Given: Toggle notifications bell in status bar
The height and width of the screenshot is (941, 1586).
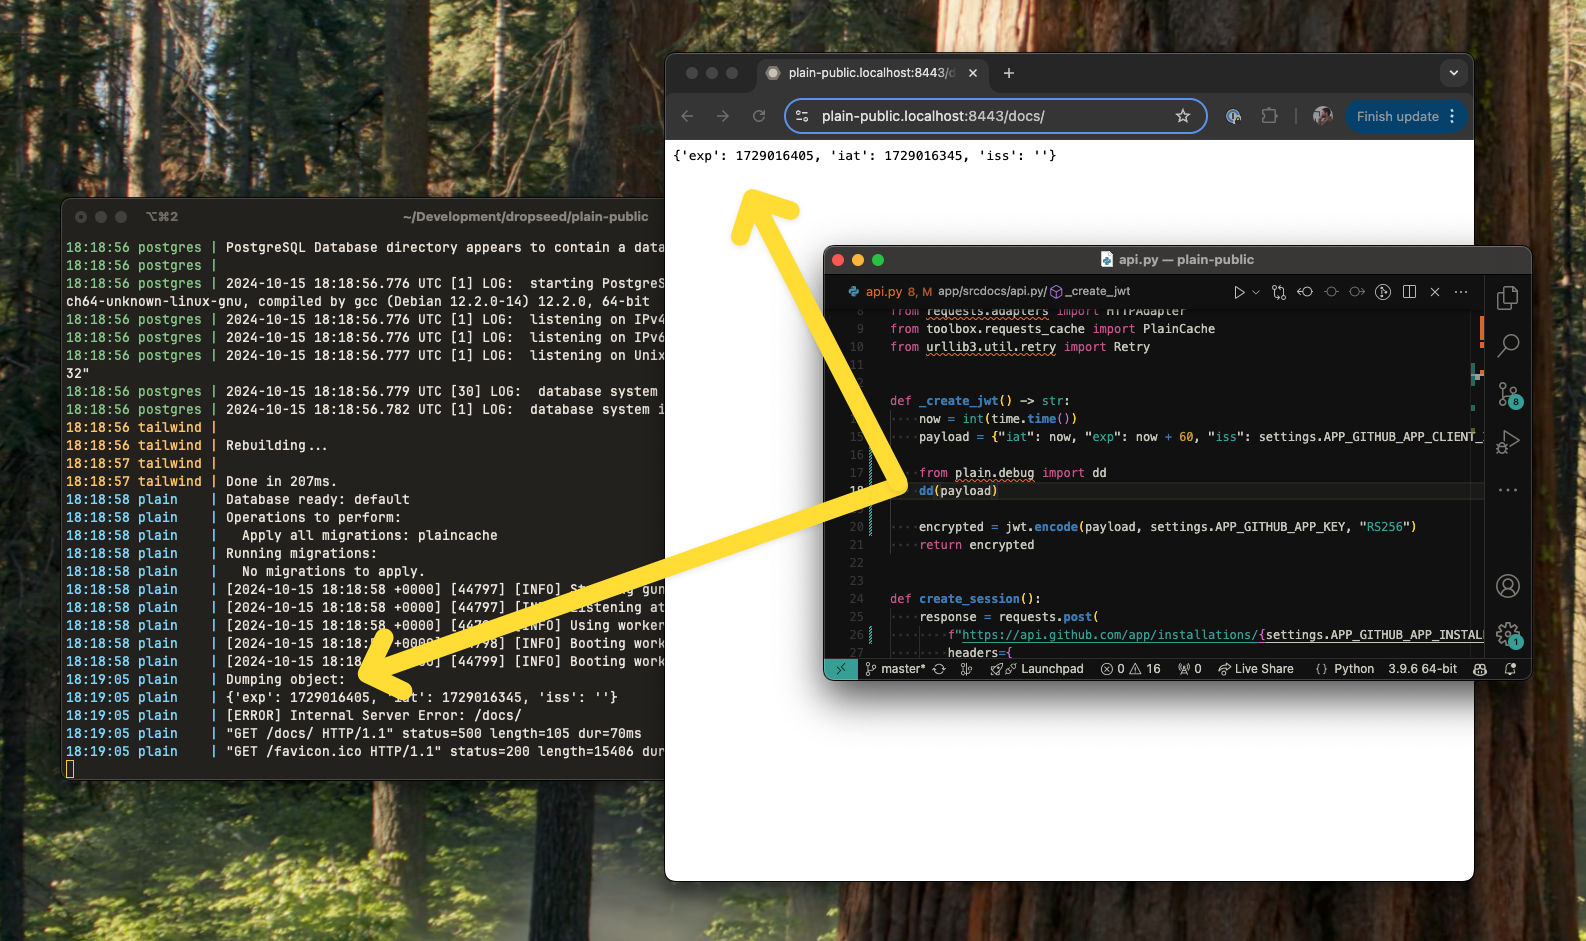Looking at the screenshot, I should [1510, 669].
